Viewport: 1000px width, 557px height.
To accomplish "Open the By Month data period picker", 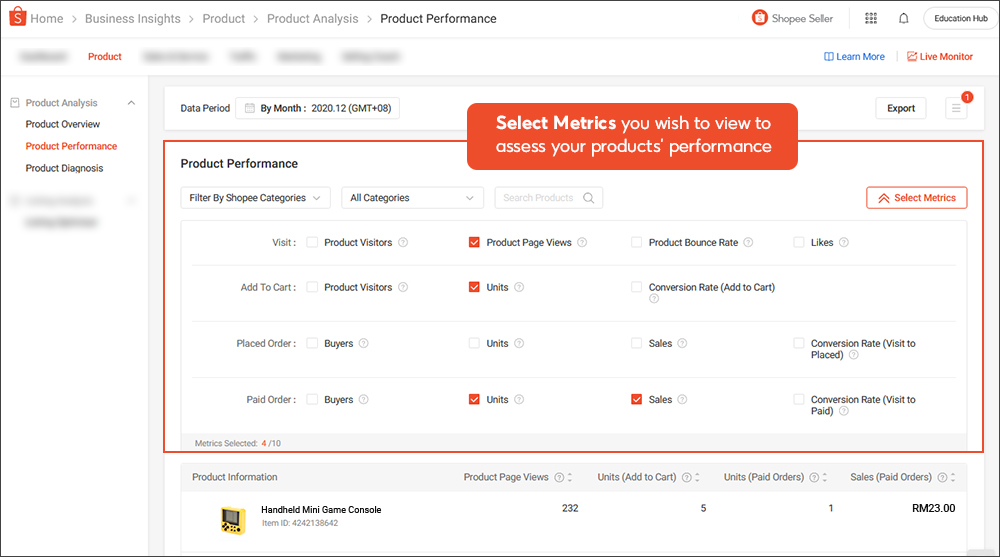I will click(318, 108).
